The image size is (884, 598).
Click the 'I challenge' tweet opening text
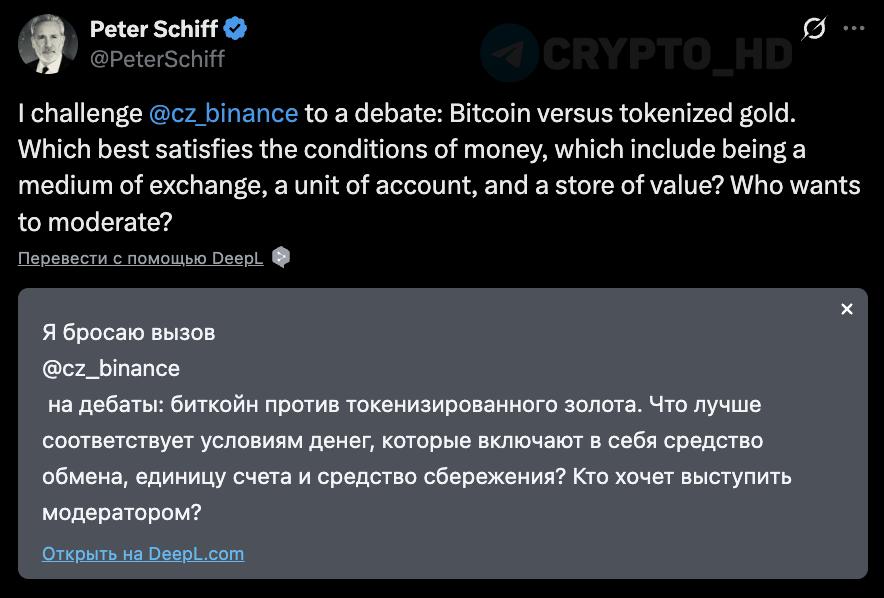coord(80,113)
